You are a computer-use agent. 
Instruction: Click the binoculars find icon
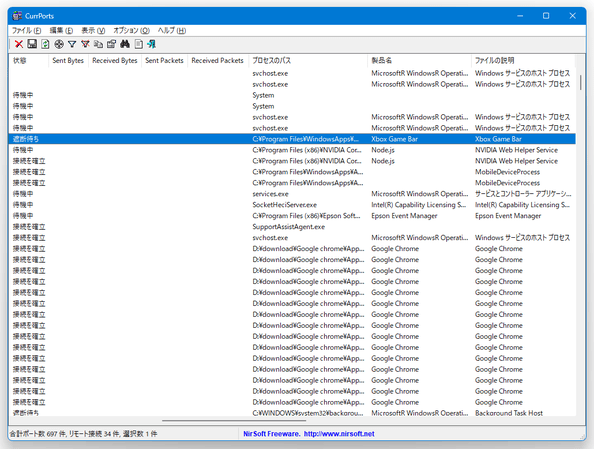pyautogui.click(x=125, y=44)
